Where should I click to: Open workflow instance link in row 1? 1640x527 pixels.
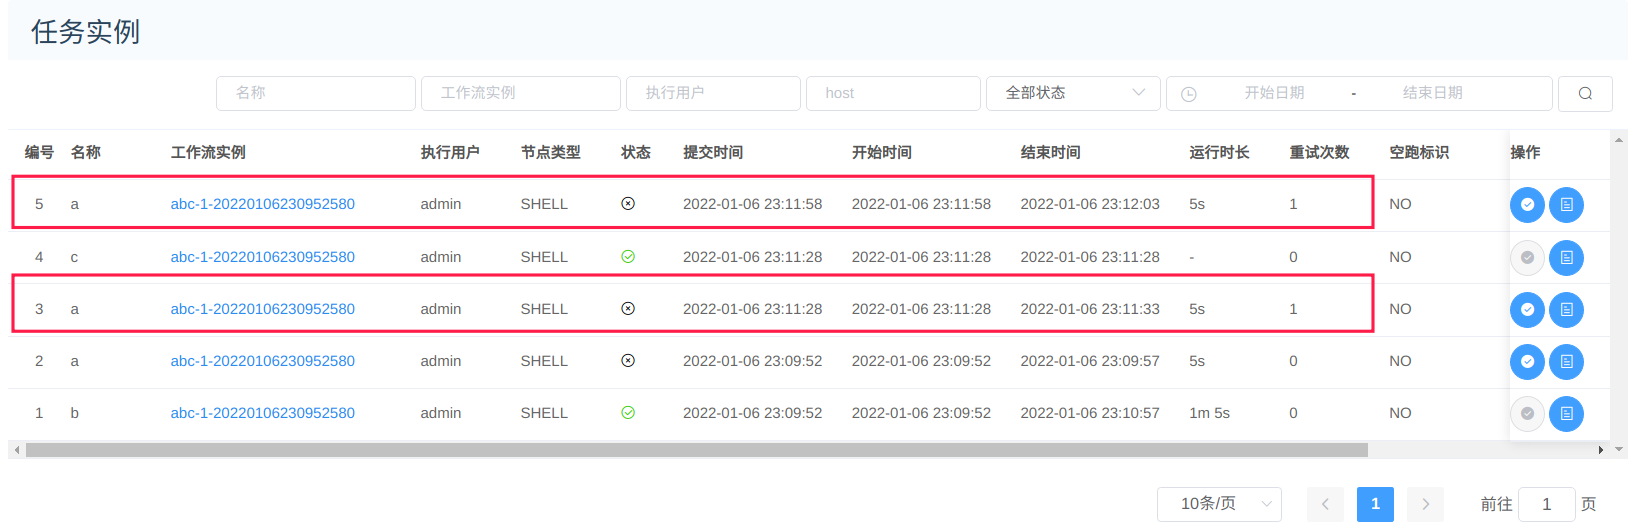click(x=262, y=413)
